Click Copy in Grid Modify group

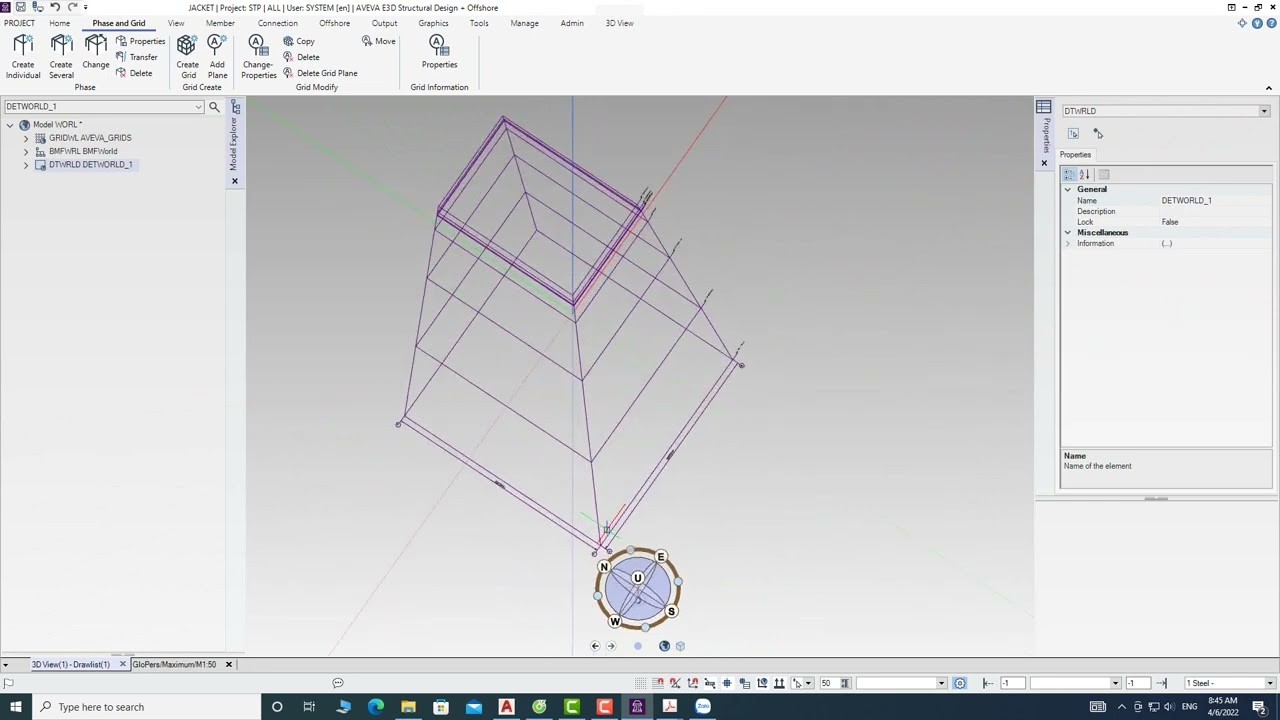(299, 41)
